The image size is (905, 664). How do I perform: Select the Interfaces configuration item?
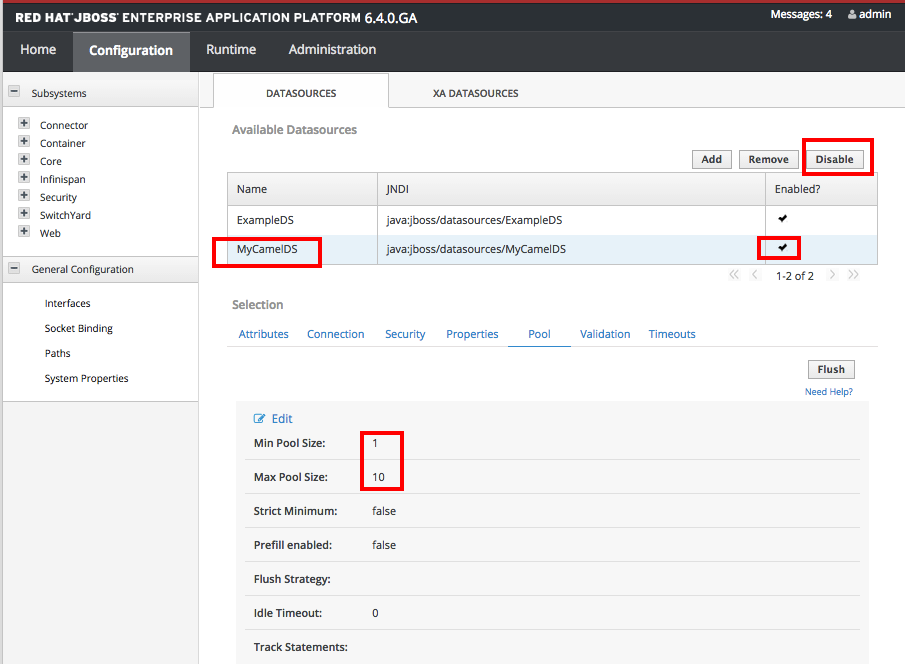click(68, 303)
